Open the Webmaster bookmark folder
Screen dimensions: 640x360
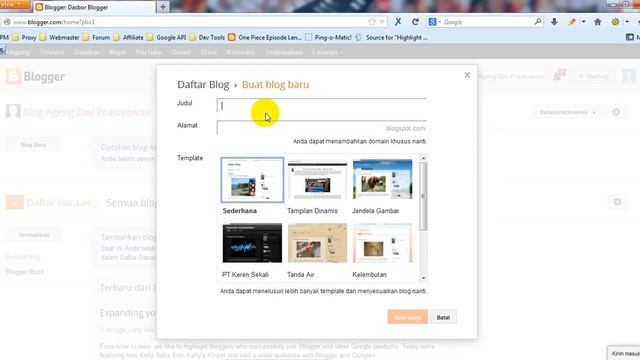[60, 37]
